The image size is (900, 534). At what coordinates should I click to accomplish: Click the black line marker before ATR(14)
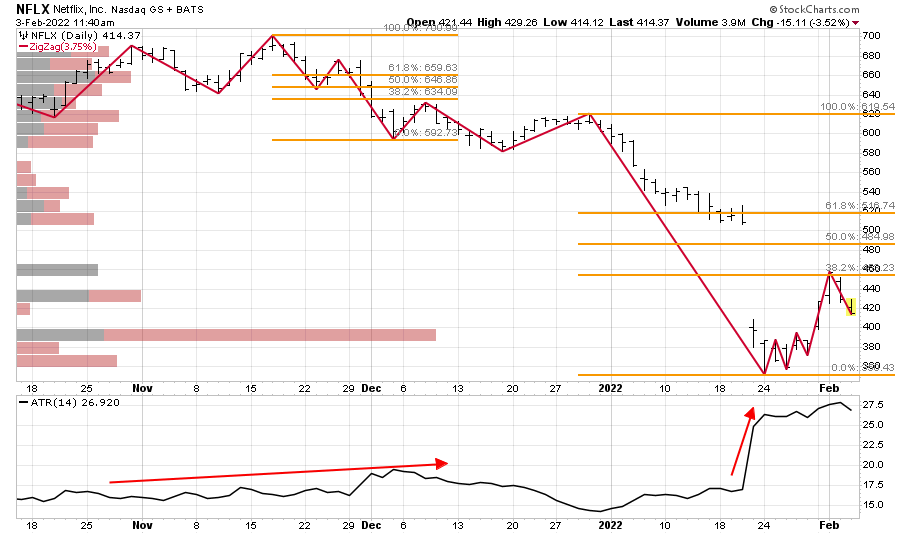tap(24, 403)
